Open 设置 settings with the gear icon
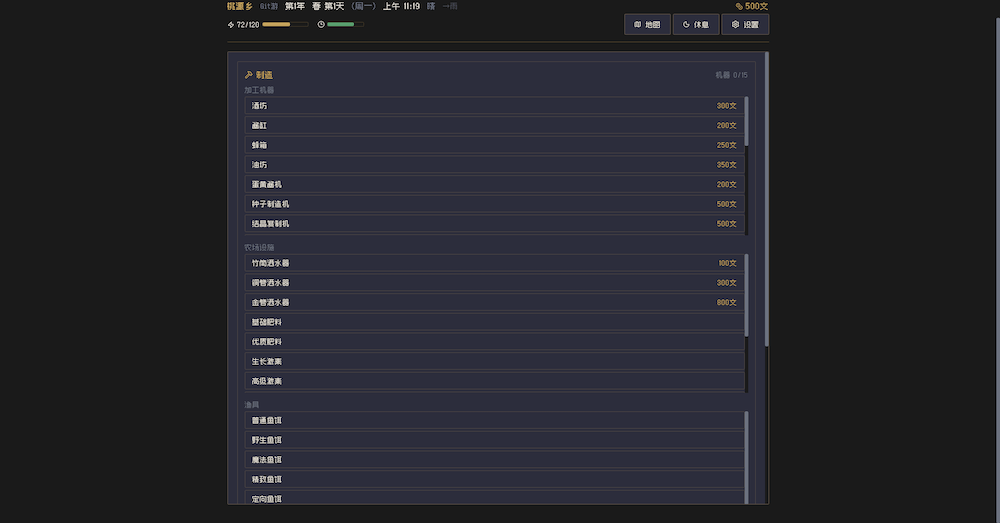The height and width of the screenshot is (523, 1000). [x=745, y=24]
